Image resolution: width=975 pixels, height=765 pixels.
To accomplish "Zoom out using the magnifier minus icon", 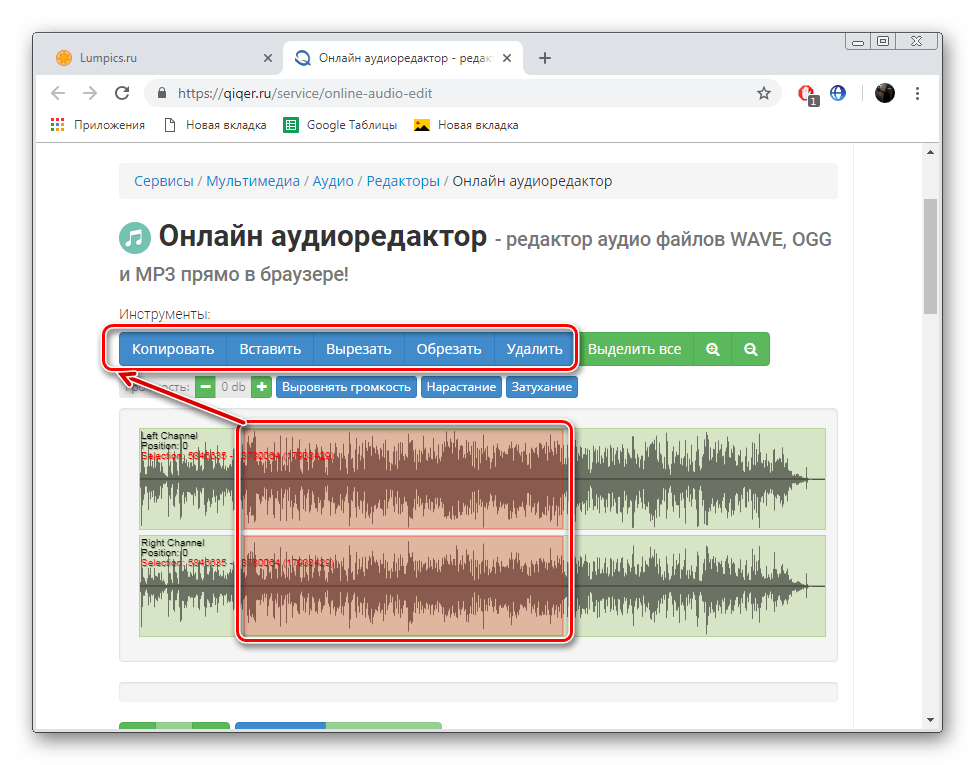I will coord(751,349).
